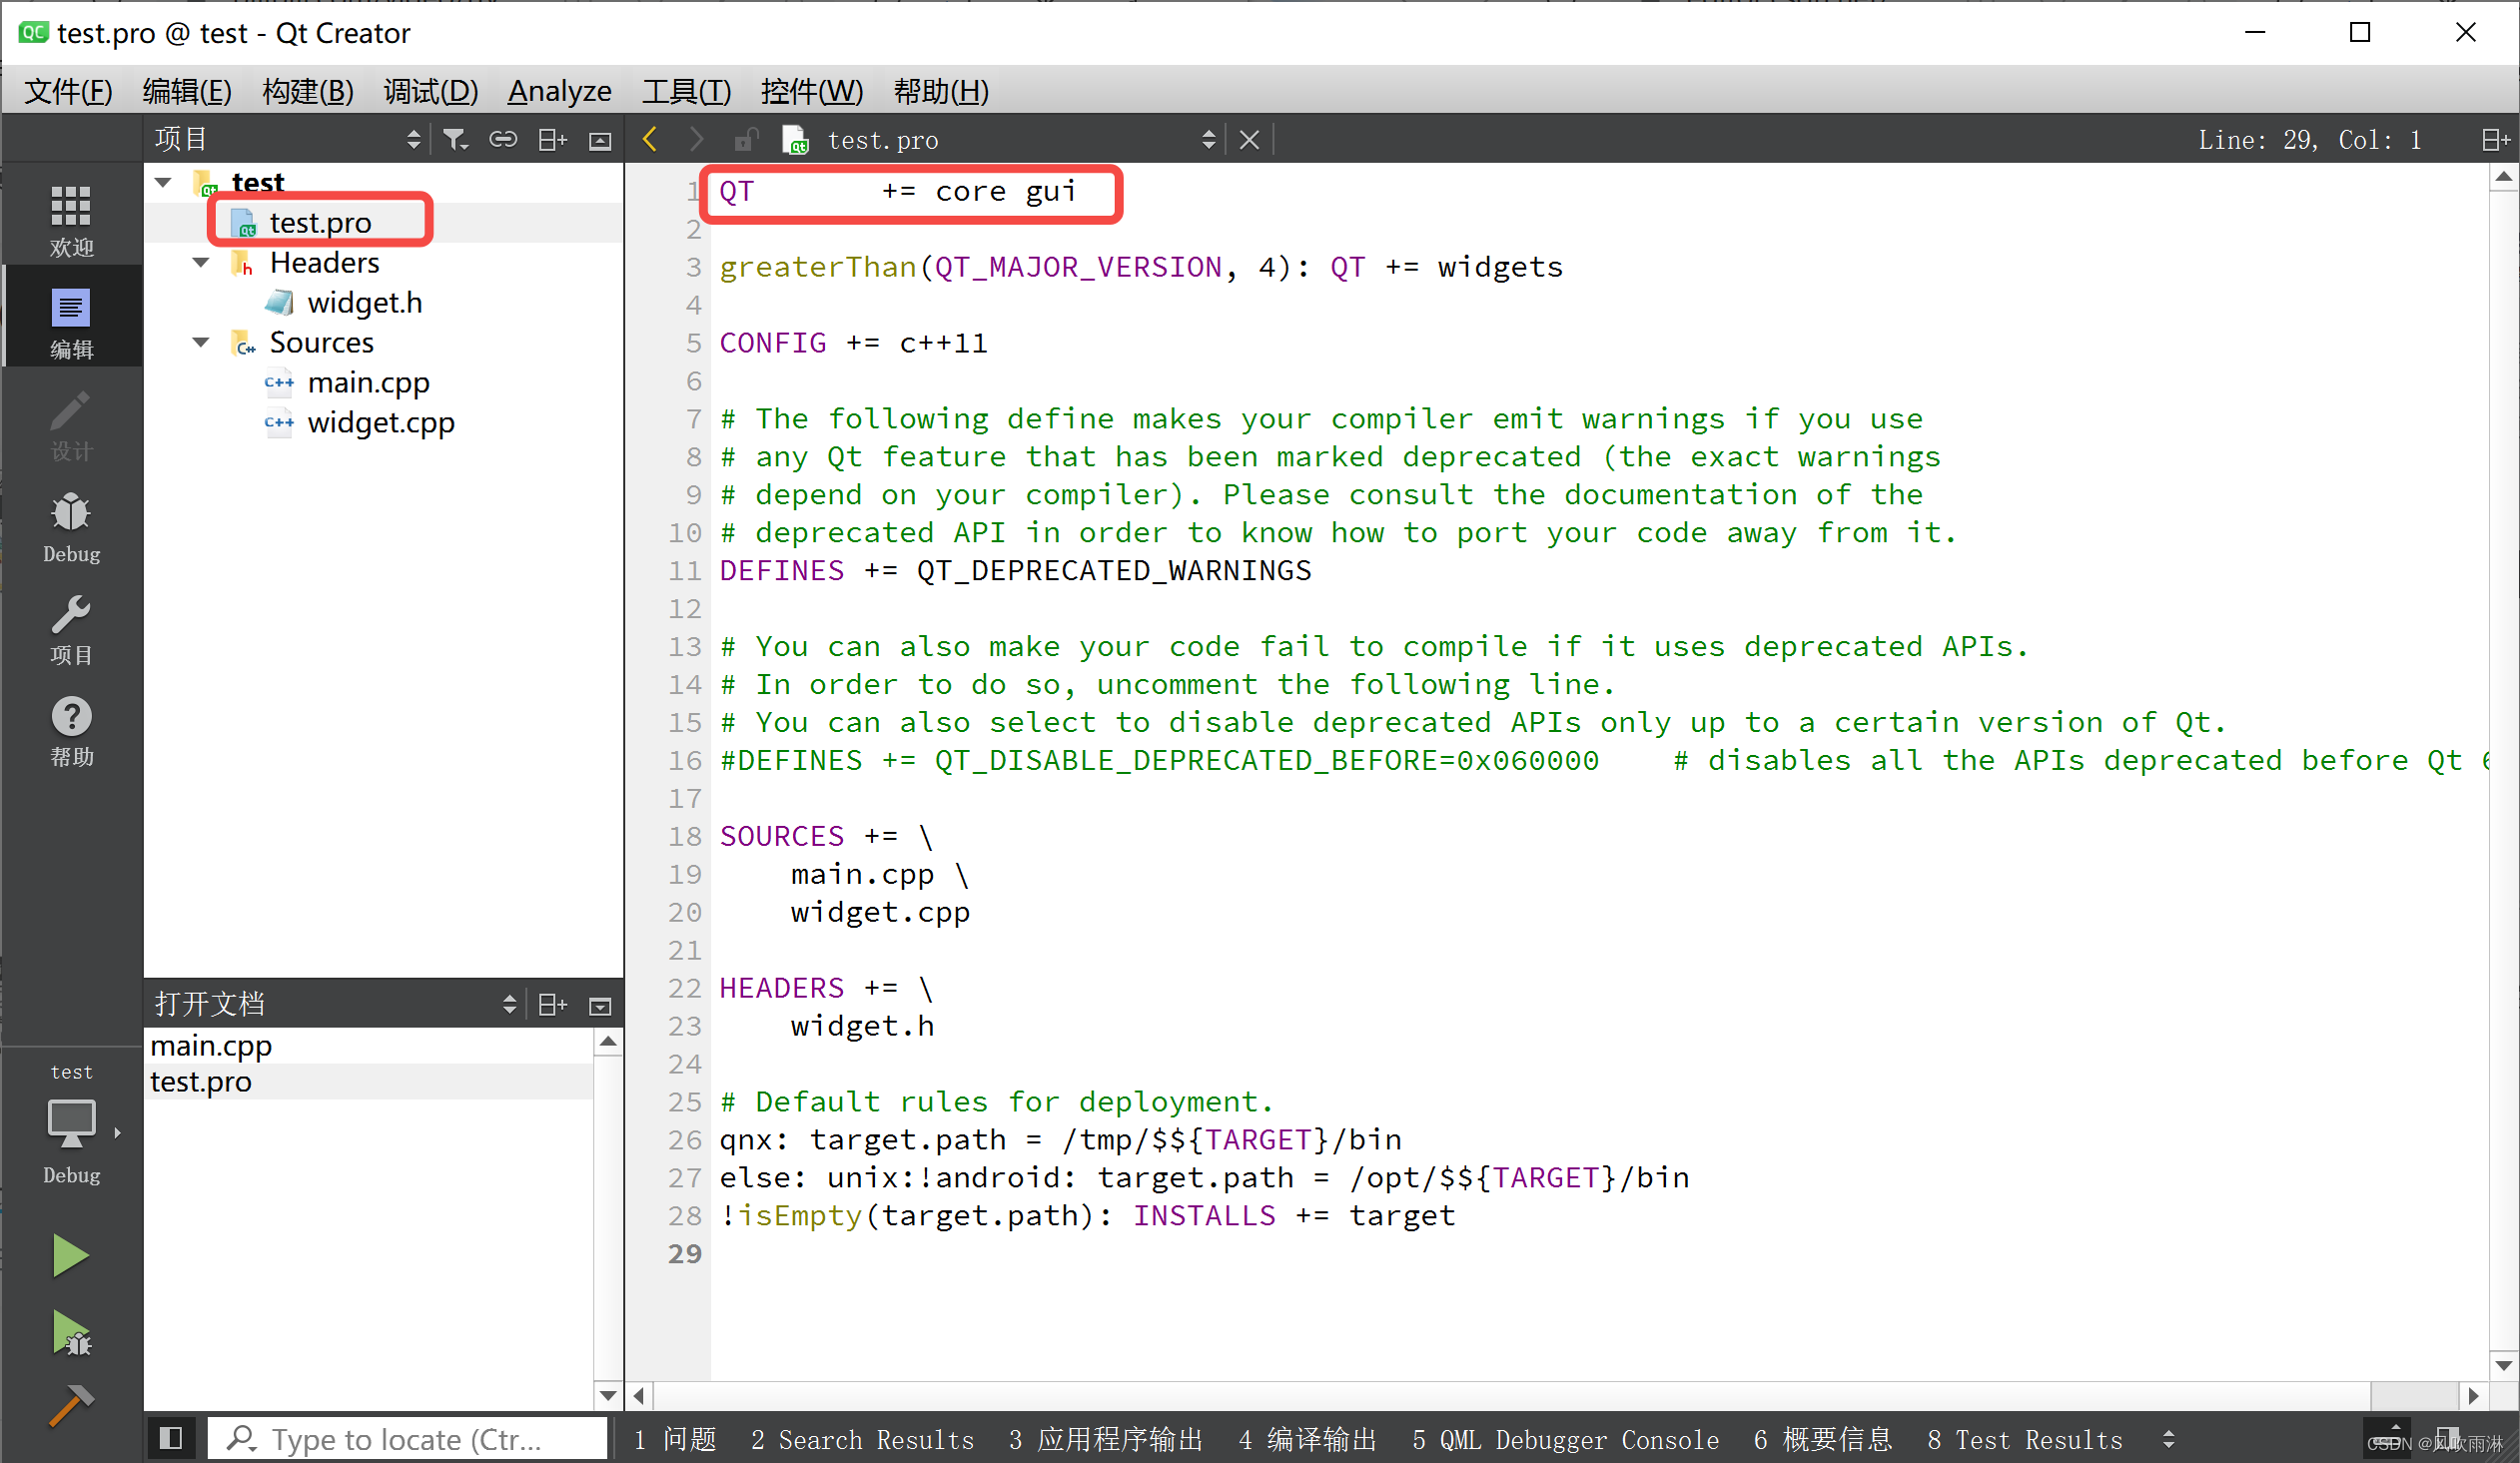This screenshot has width=2520, height=1463.
Task: Select widget.cpp in project tree
Action: coord(381,422)
